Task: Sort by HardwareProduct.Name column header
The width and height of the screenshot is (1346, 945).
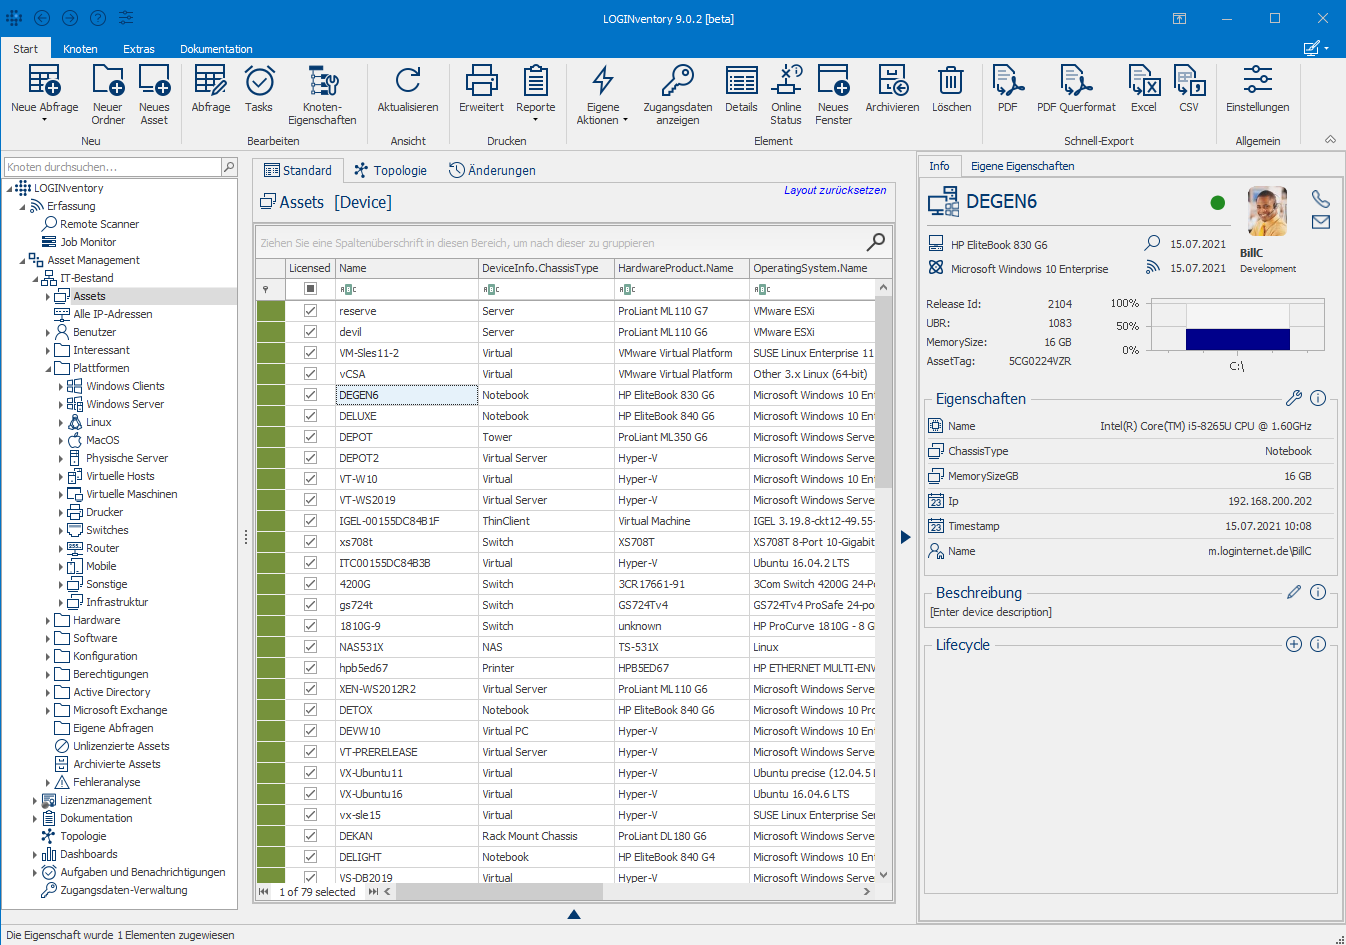Action: pos(682,268)
